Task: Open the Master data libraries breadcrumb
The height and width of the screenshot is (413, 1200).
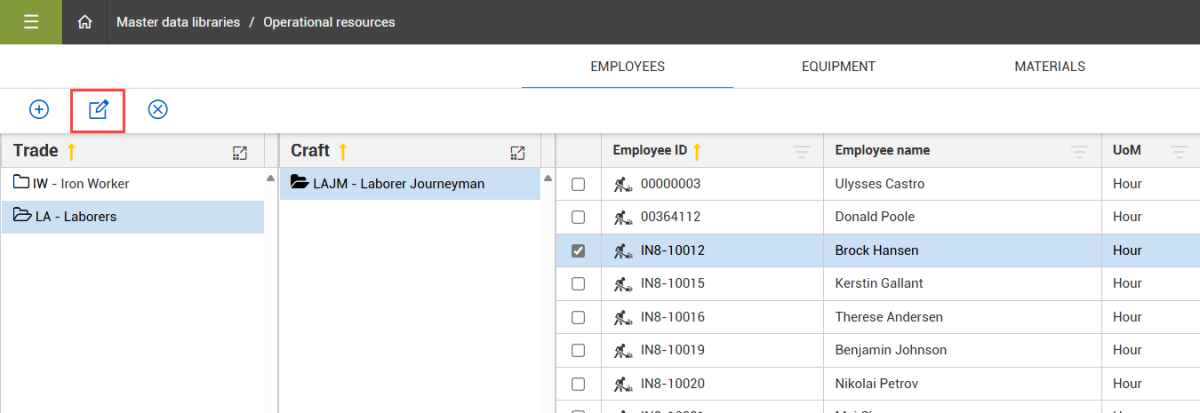Action: [178, 22]
